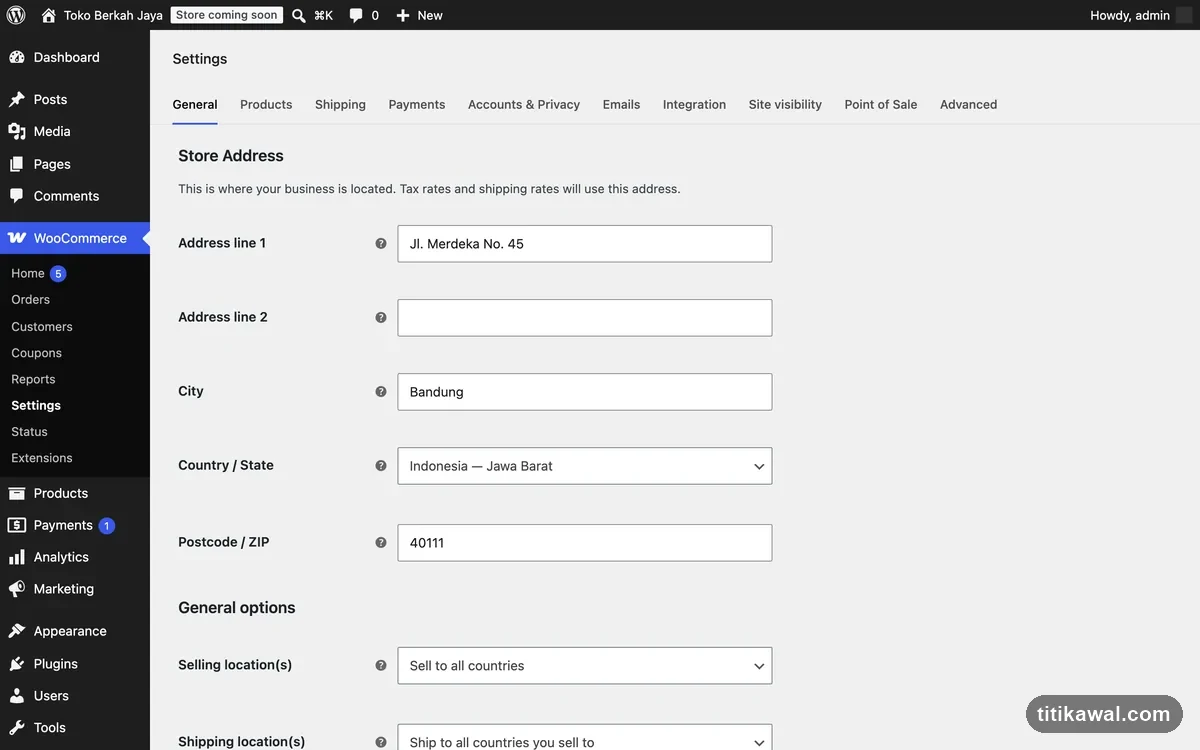Click the empty Address line 2 field

point(585,318)
